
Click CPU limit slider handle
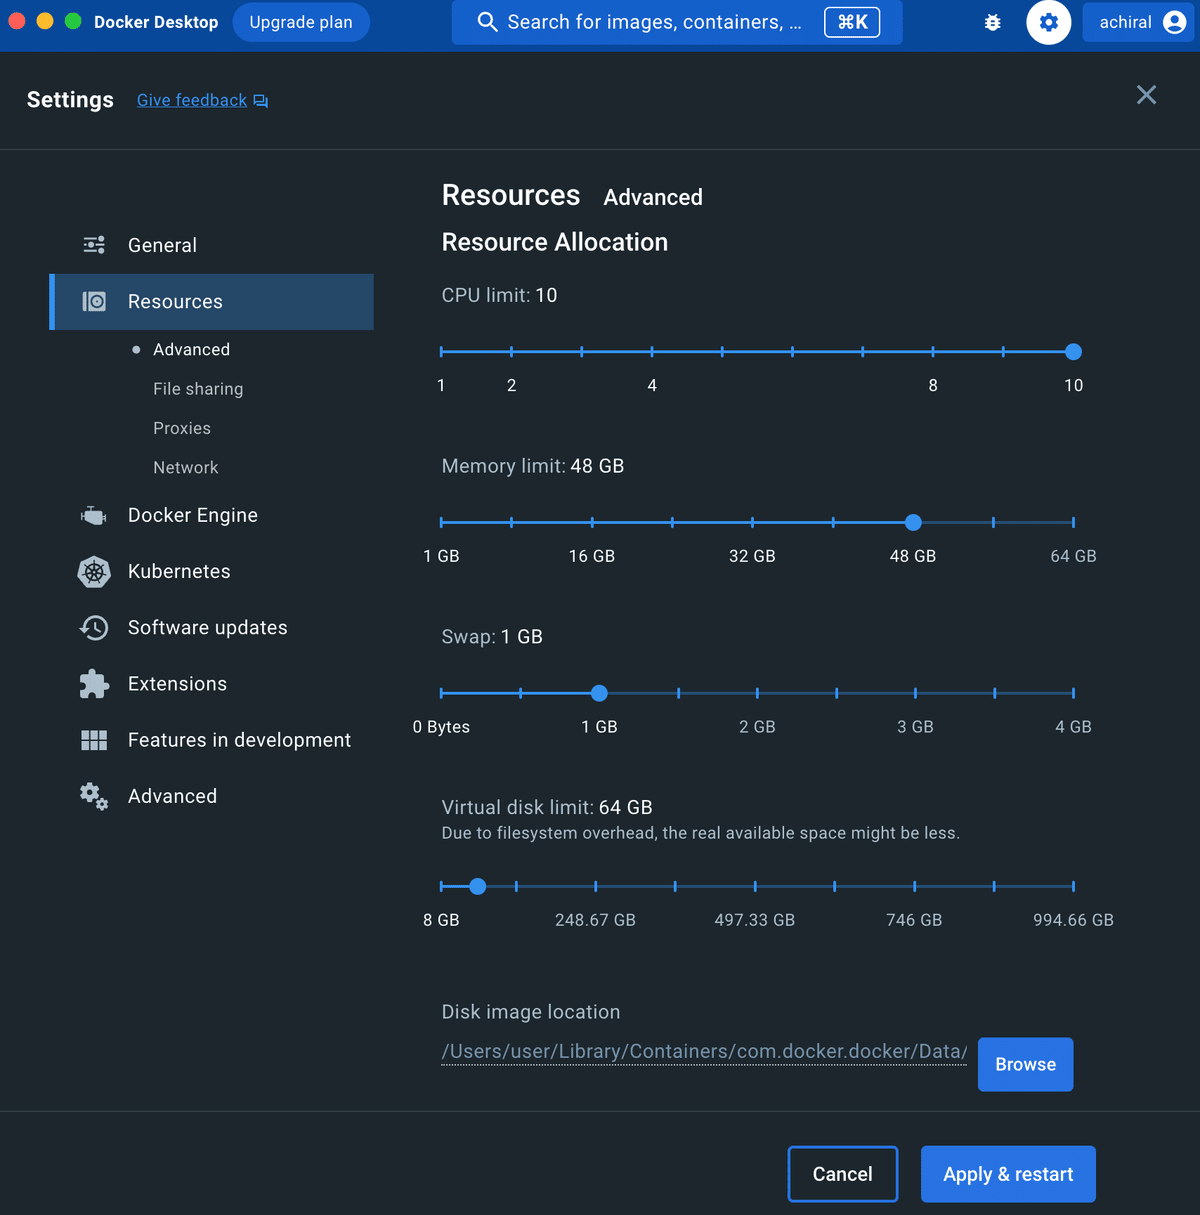point(1073,352)
